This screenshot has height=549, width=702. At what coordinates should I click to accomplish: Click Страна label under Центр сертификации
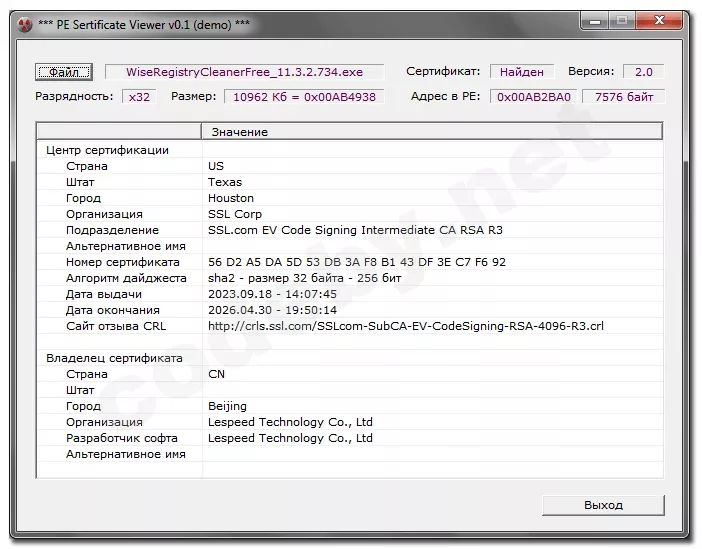pyautogui.click(x=87, y=166)
